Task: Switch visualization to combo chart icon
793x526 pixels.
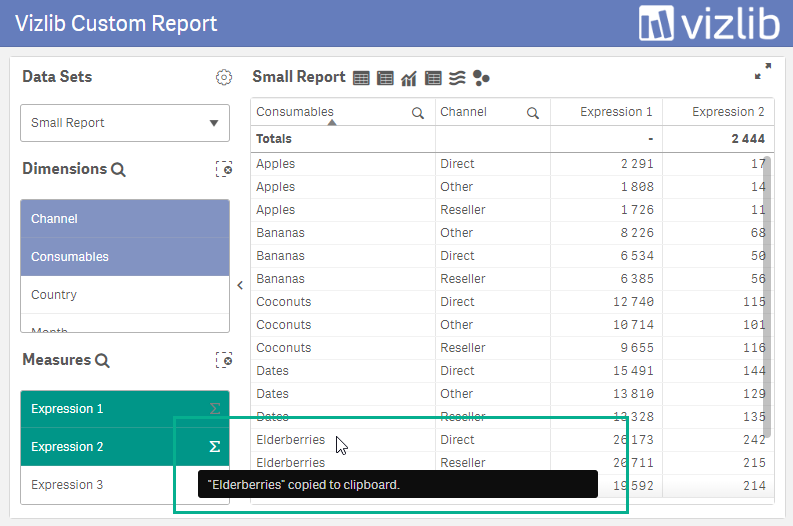Action: click(x=409, y=78)
